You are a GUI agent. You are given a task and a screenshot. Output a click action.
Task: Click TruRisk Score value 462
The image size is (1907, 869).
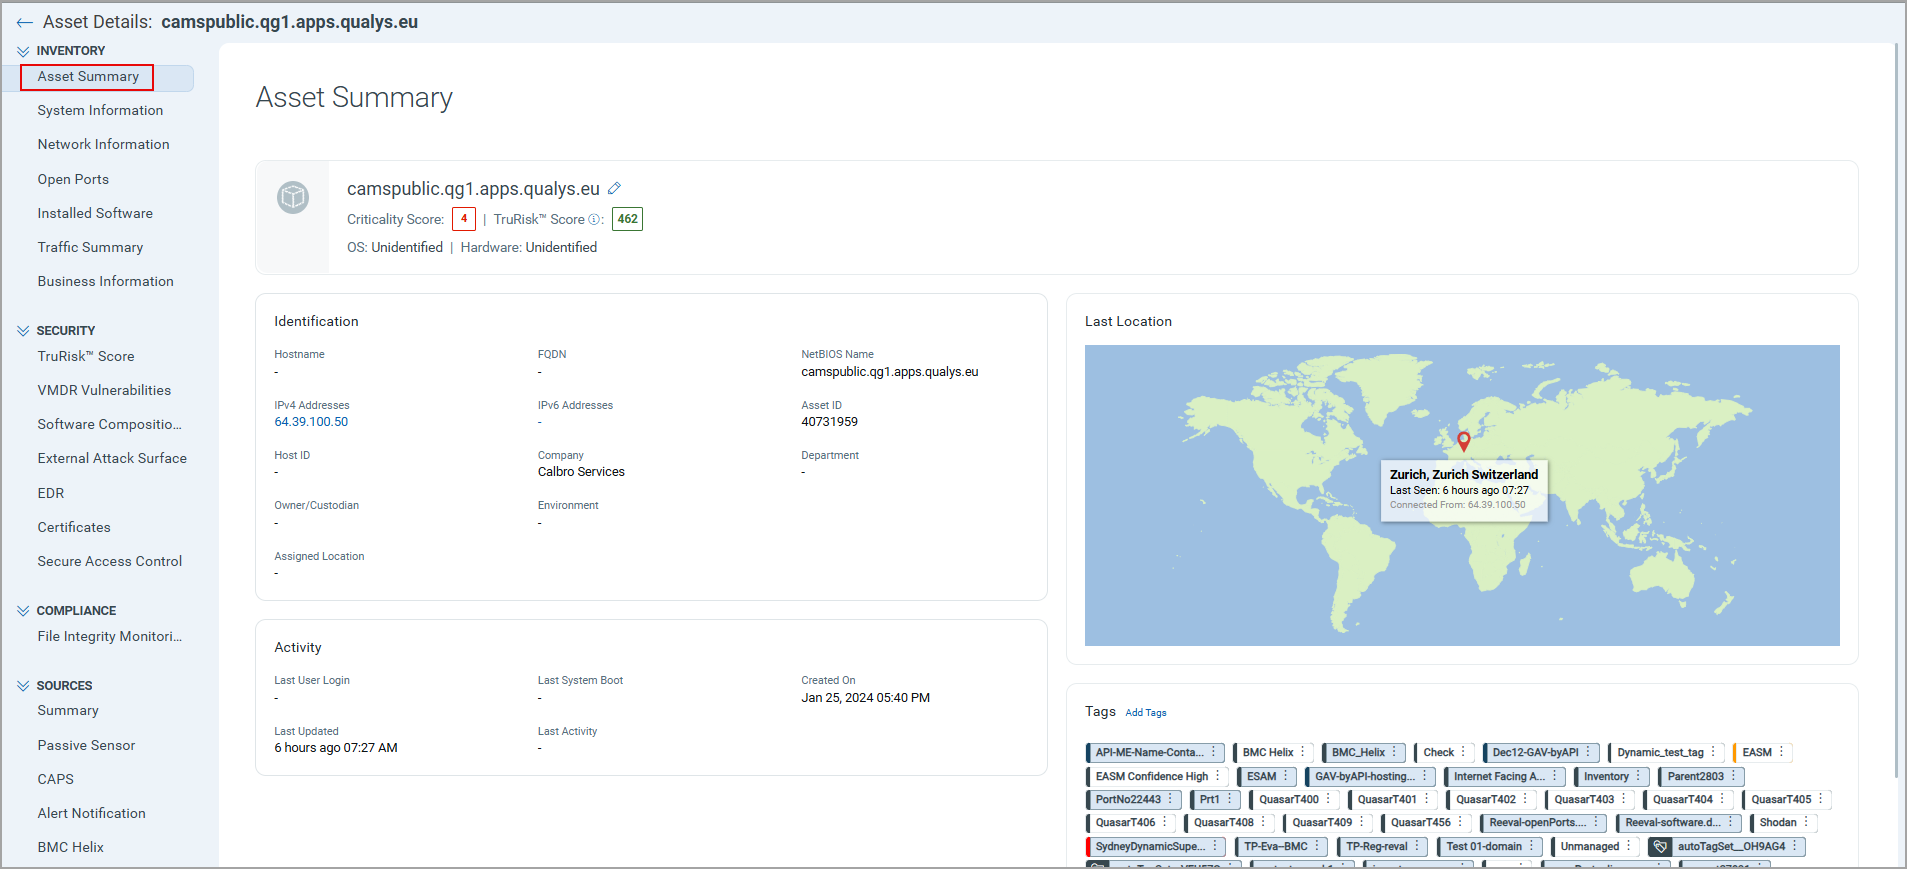[627, 219]
